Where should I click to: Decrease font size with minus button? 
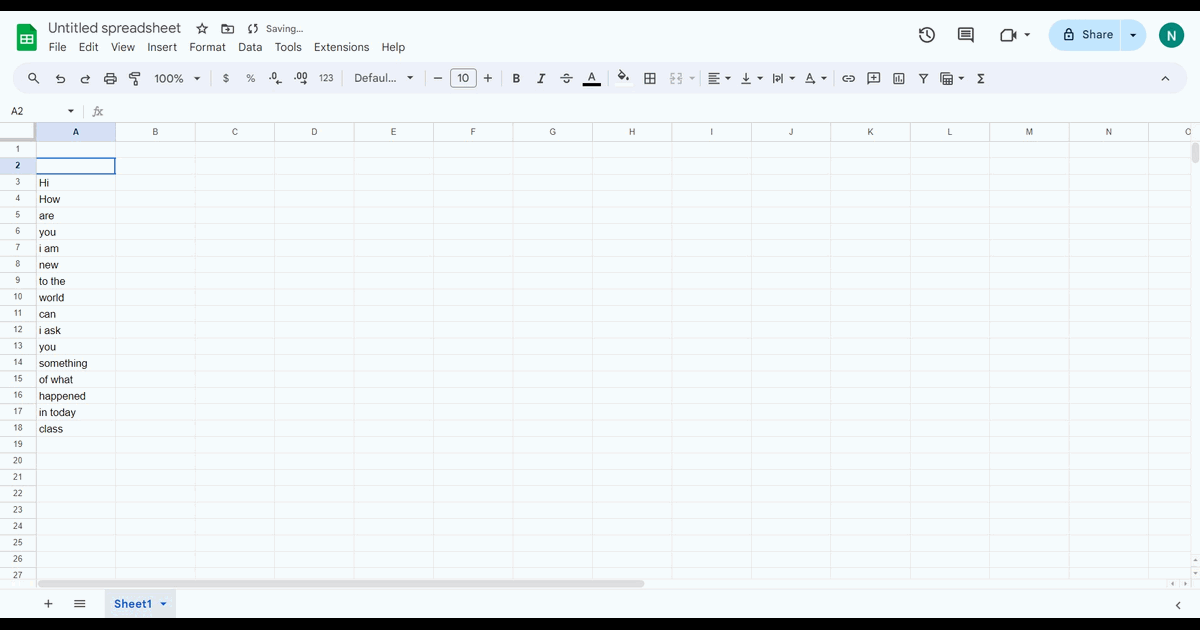click(x=438, y=78)
